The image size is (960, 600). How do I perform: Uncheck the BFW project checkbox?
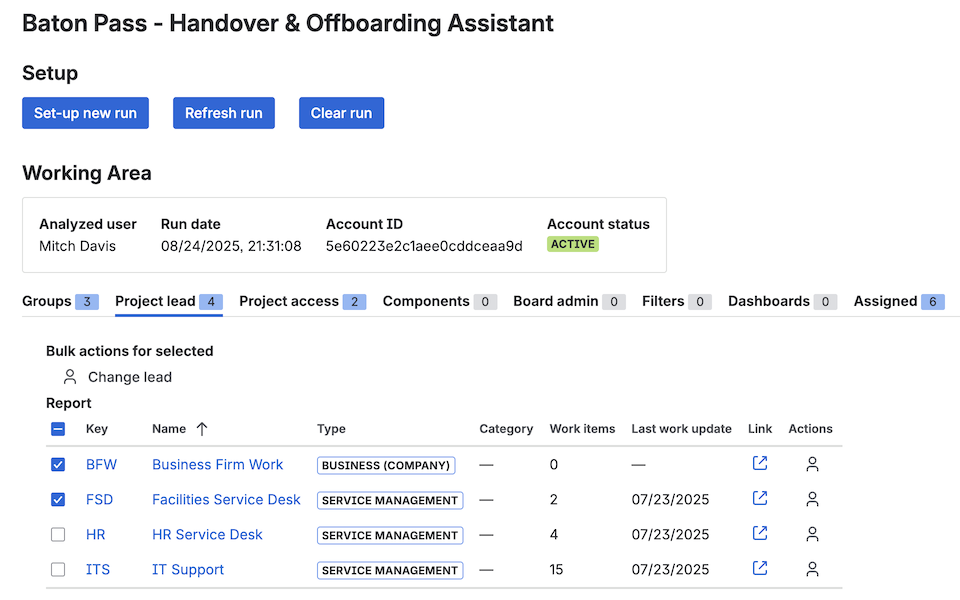pyautogui.click(x=58, y=464)
